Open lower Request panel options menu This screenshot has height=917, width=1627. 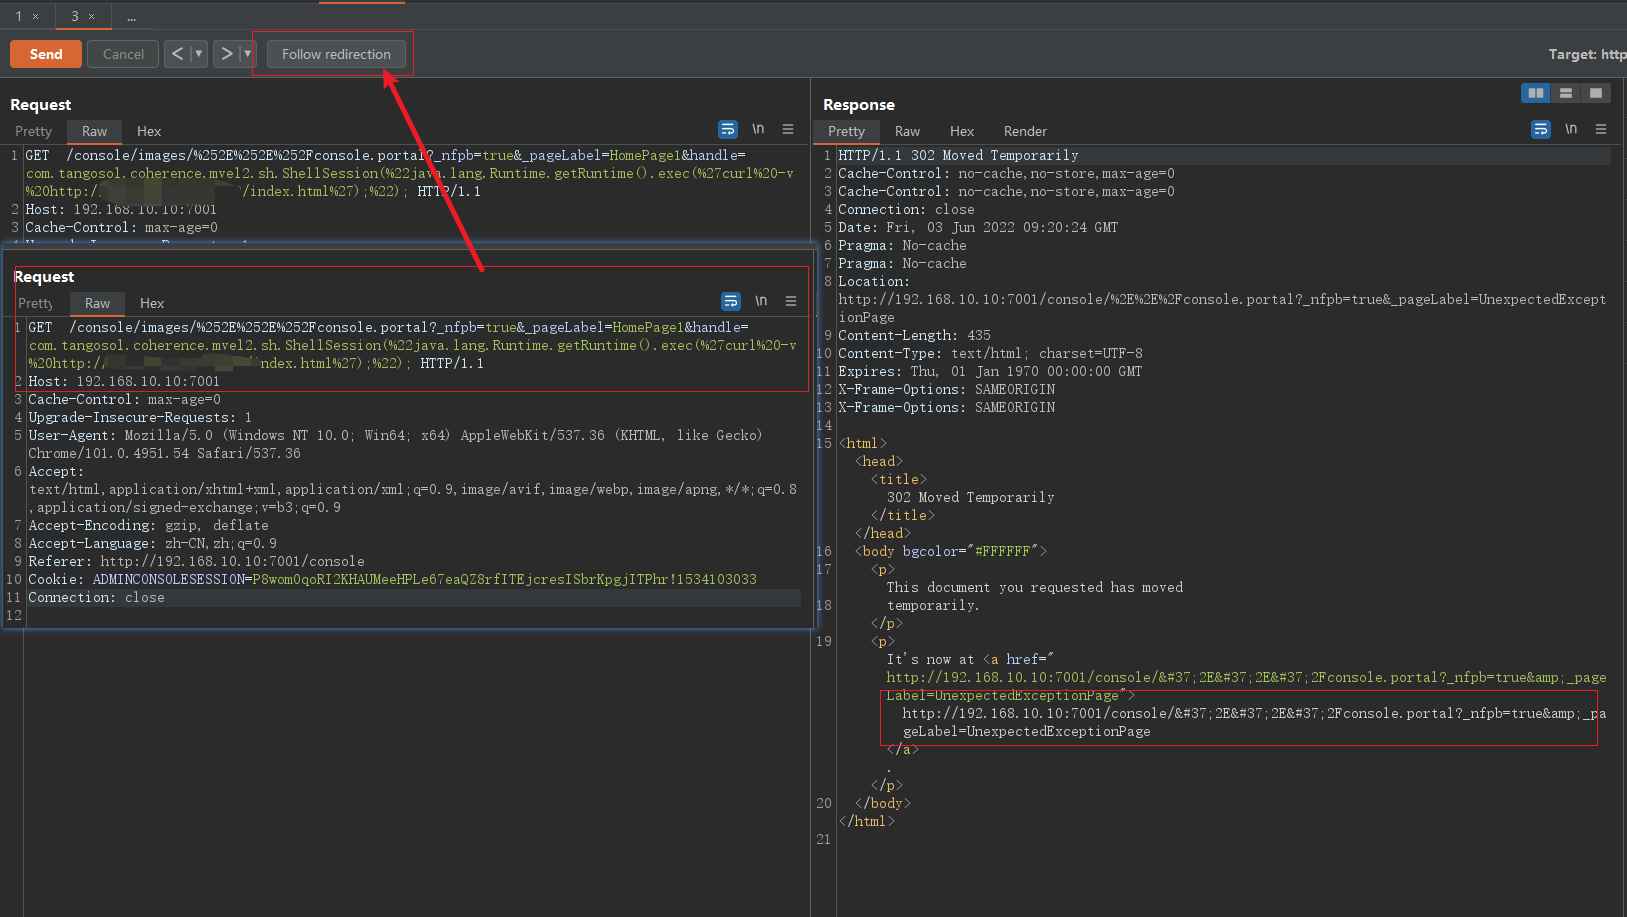pyautogui.click(x=791, y=301)
